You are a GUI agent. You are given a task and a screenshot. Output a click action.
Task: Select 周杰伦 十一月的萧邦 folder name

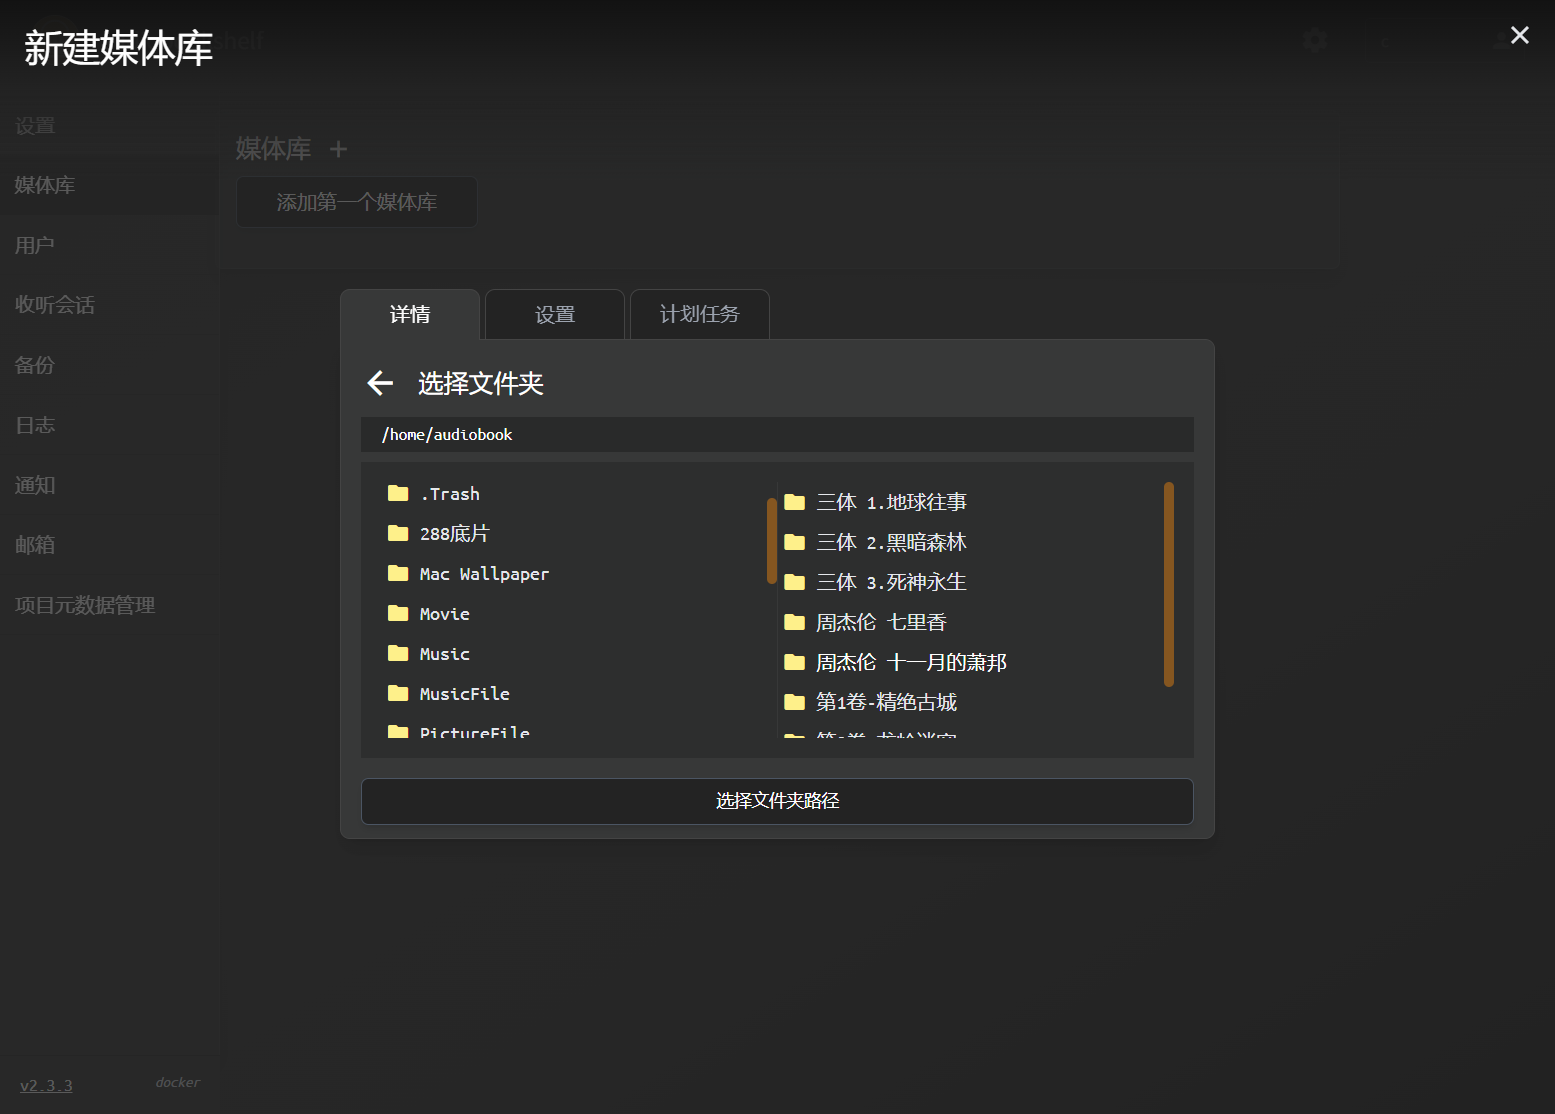pos(911,662)
